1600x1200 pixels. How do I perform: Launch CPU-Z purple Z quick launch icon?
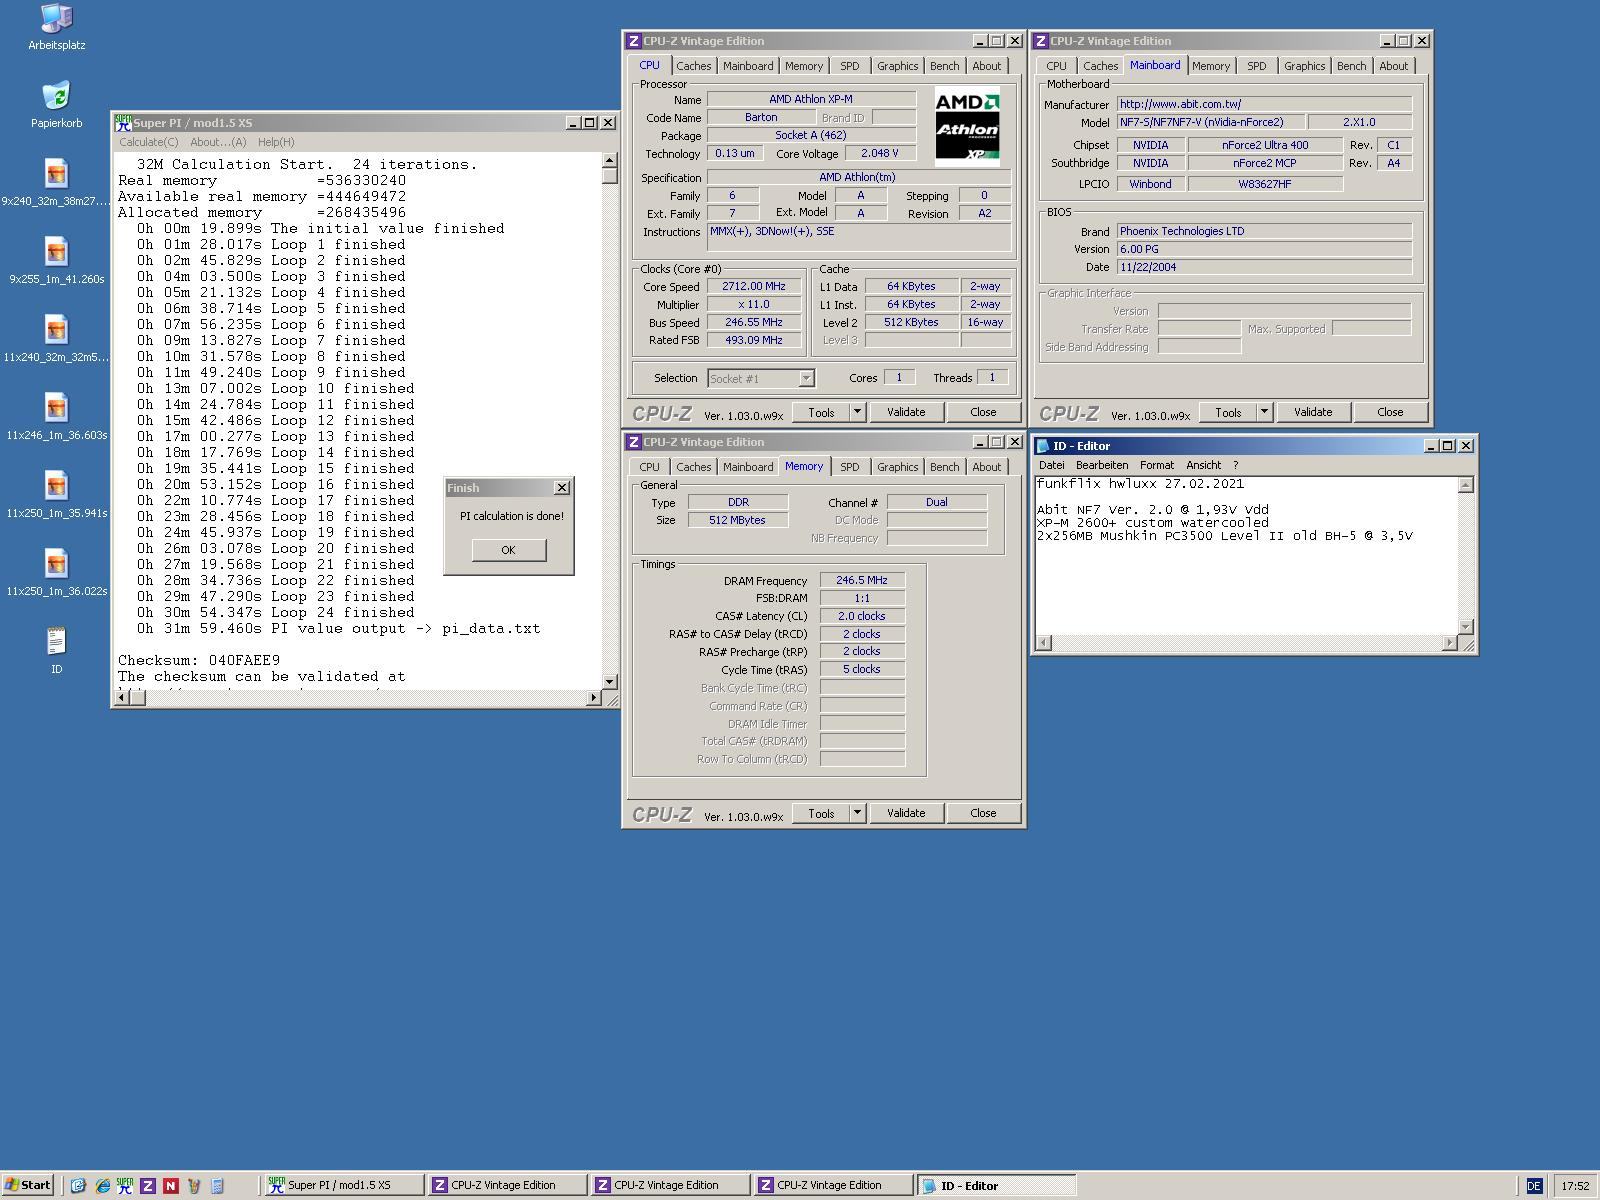148,1185
